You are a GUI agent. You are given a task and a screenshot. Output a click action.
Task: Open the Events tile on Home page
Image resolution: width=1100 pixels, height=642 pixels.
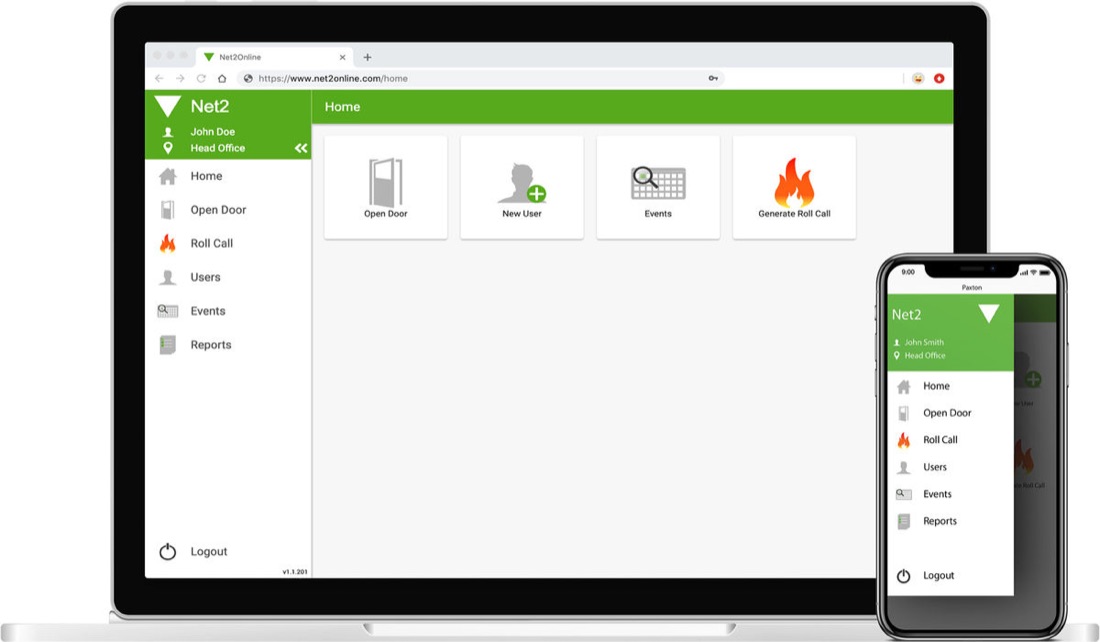click(657, 187)
